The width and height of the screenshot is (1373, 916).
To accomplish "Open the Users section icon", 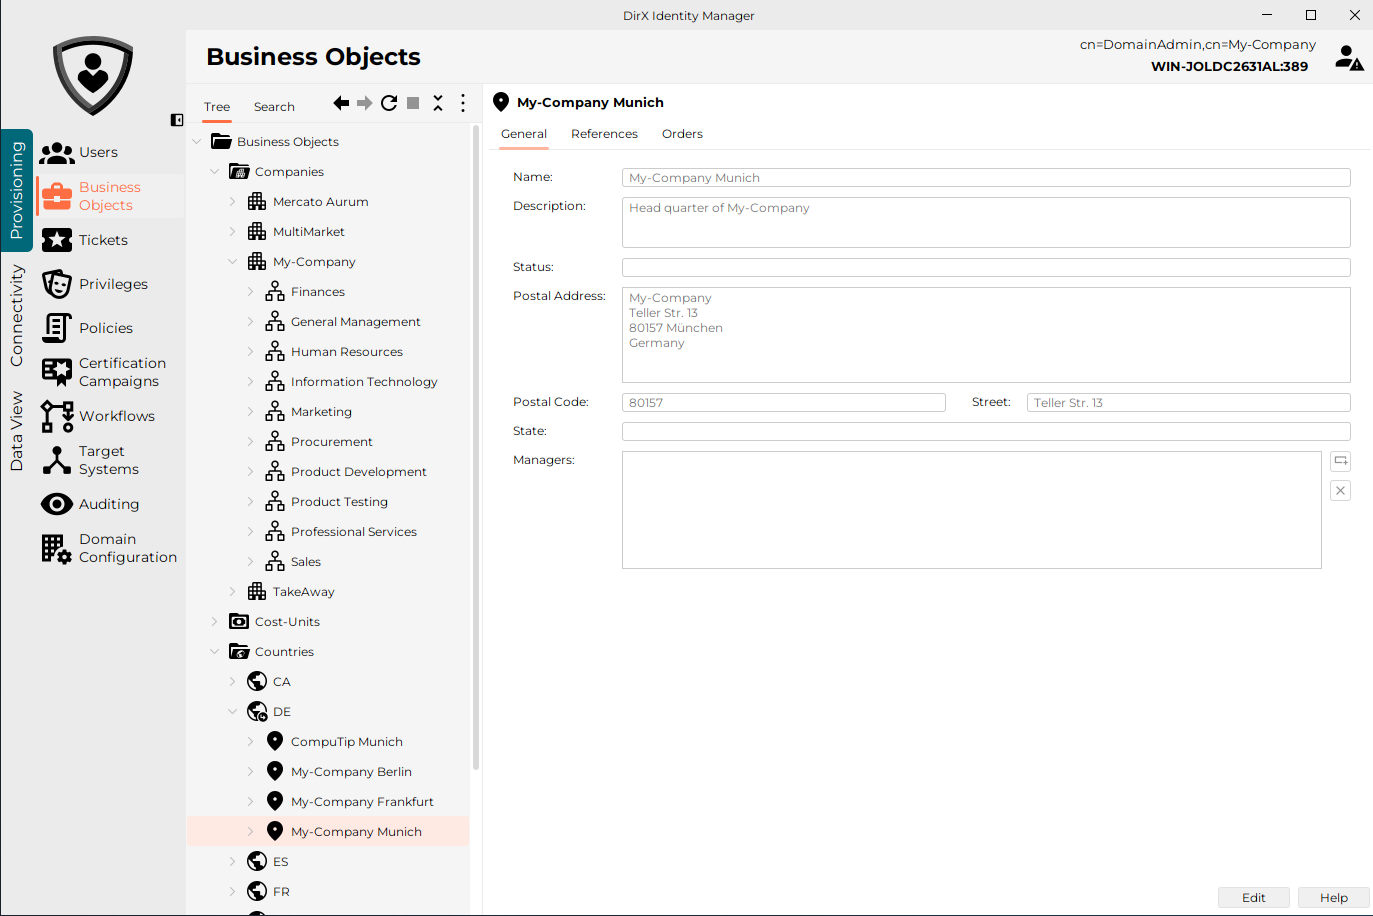I will click(57, 153).
